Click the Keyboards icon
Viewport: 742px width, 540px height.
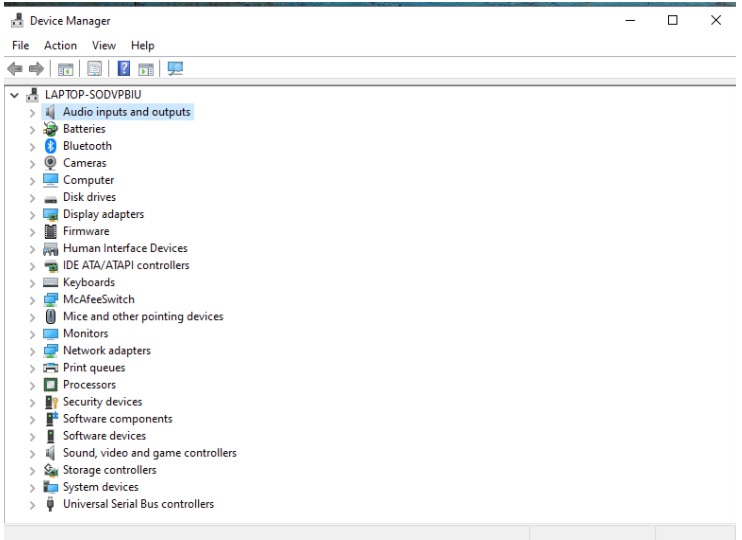pyautogui.click(x=50, y=283)
